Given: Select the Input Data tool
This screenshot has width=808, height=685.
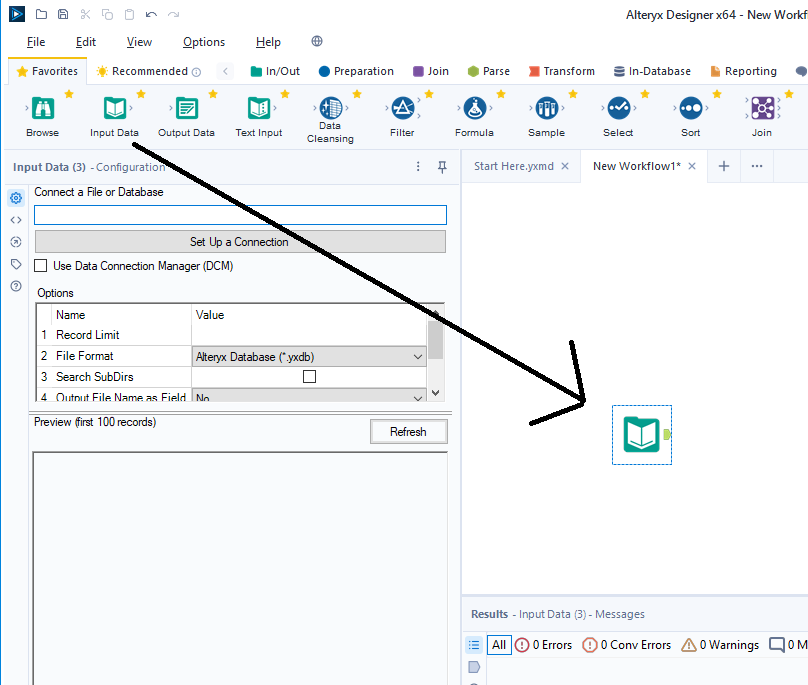Looking at the screenshot, I should click(113, 107).
